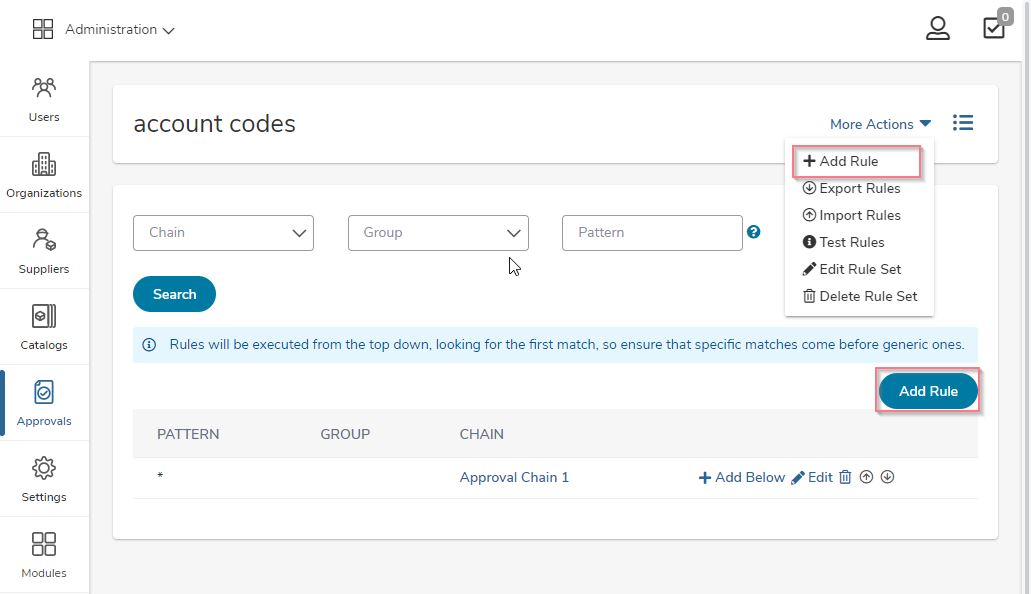1031x594 pixels.
Task: Select Export Rules menu item
Action: click(851, 188)
